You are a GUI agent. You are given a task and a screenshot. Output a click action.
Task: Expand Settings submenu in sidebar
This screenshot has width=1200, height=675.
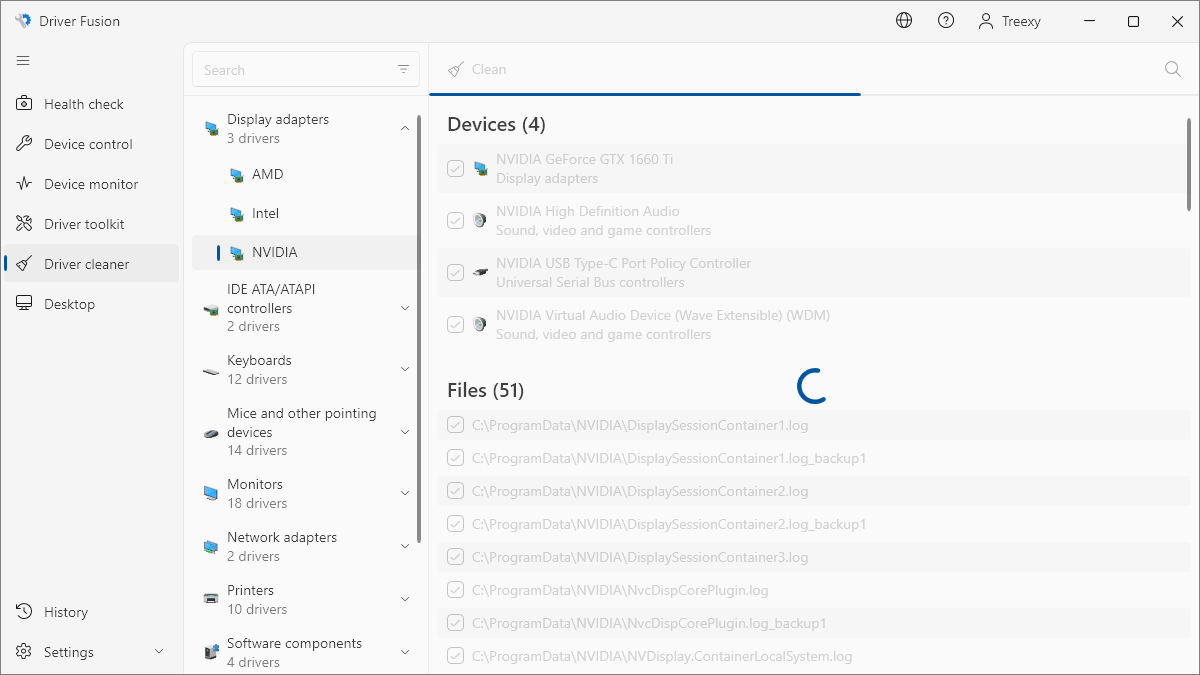159,652
